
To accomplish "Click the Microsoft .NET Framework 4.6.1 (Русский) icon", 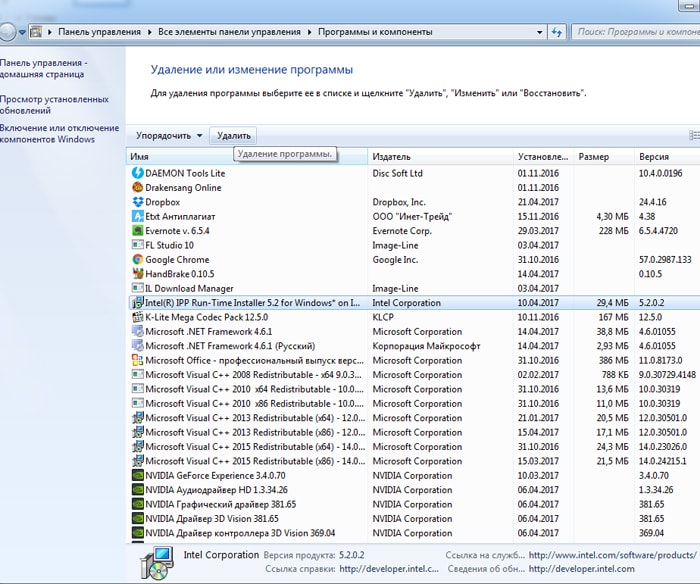I will click(x=138, y=346).
